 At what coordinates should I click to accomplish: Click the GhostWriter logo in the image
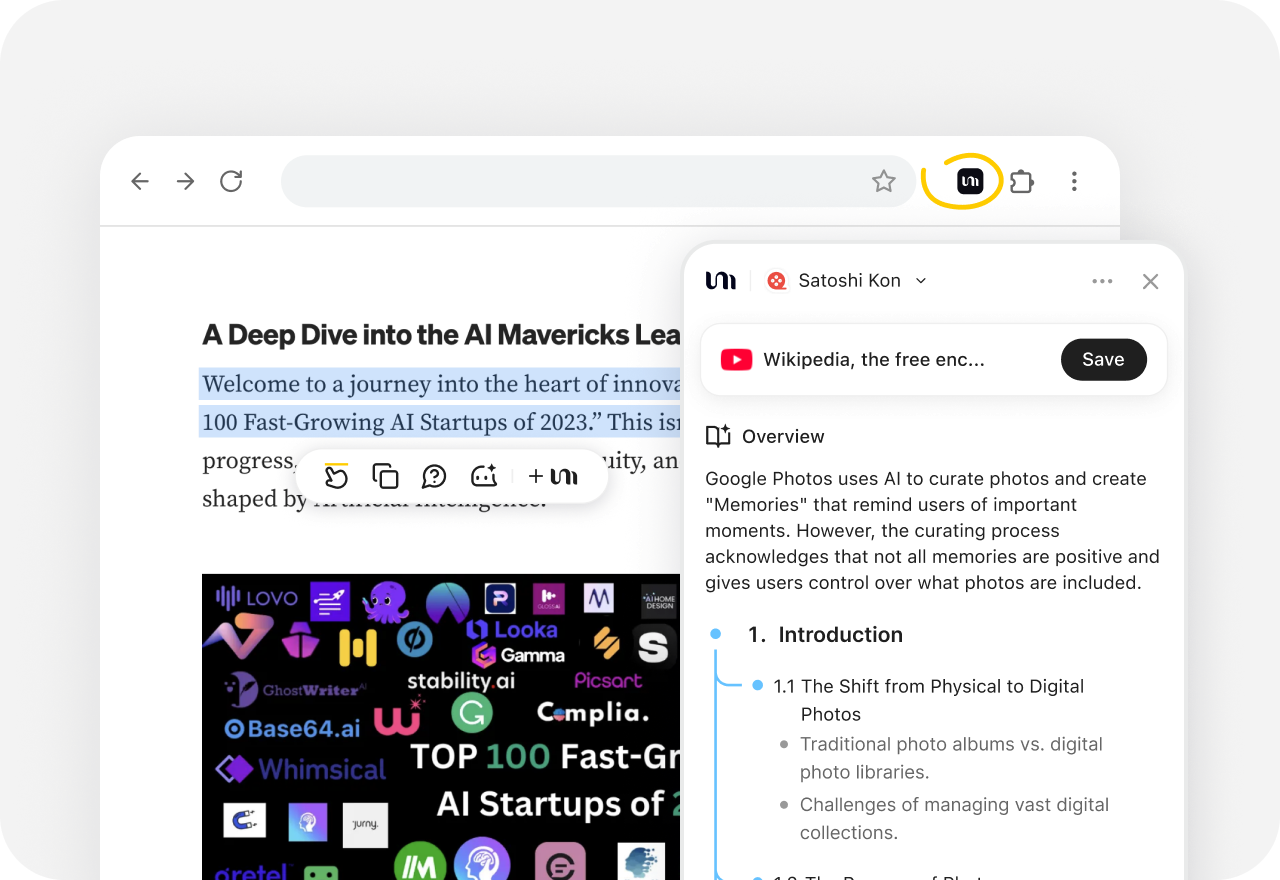(296, 690)
